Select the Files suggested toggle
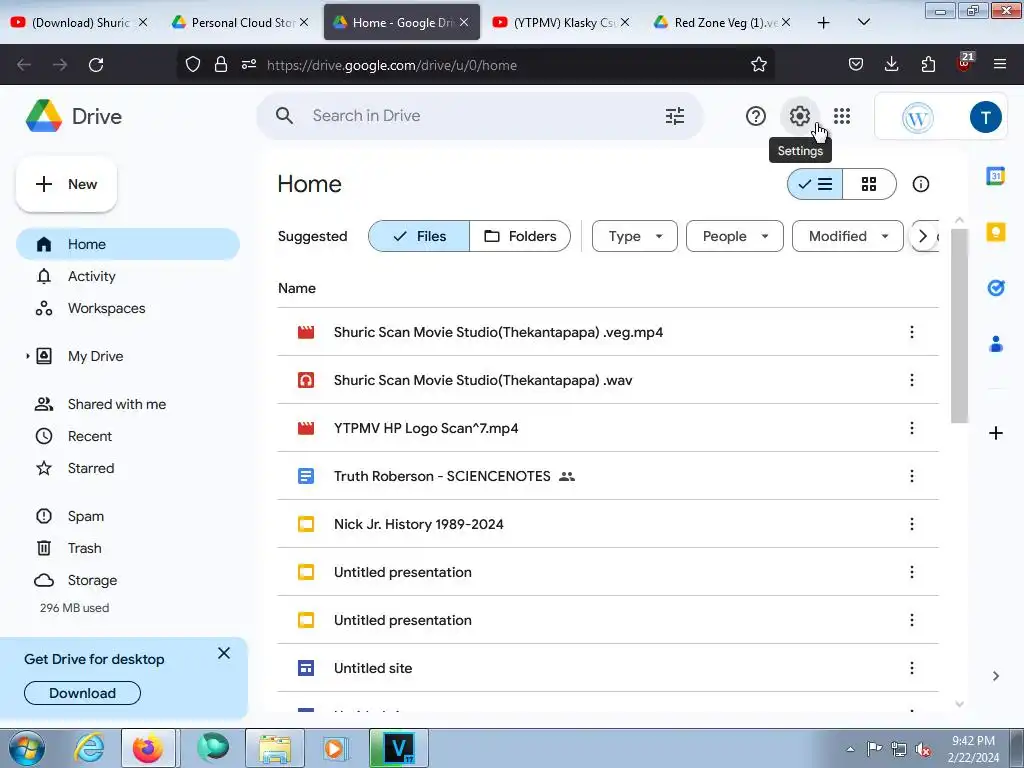 [x=419, y=236]
